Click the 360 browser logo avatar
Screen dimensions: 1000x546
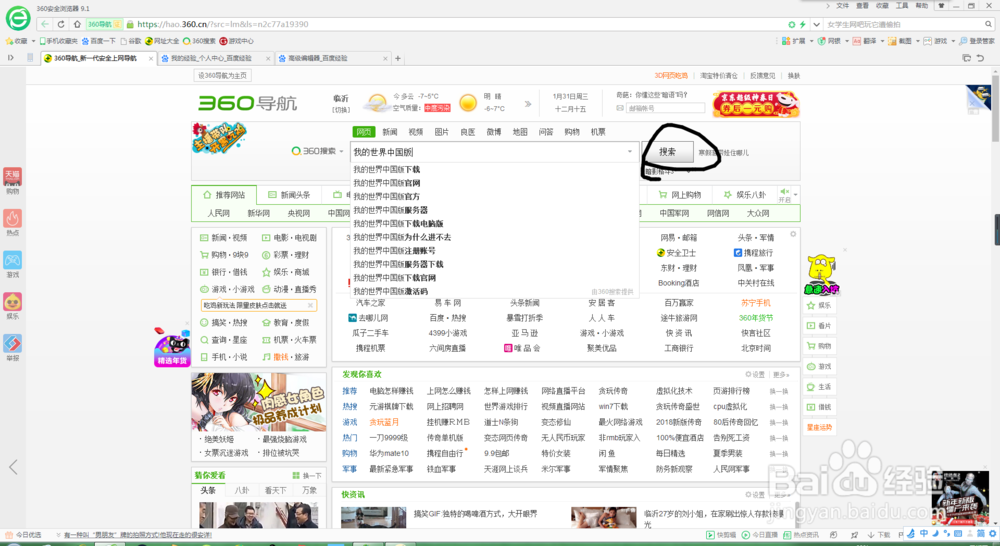pyautogui.click(x=18, y=18)
